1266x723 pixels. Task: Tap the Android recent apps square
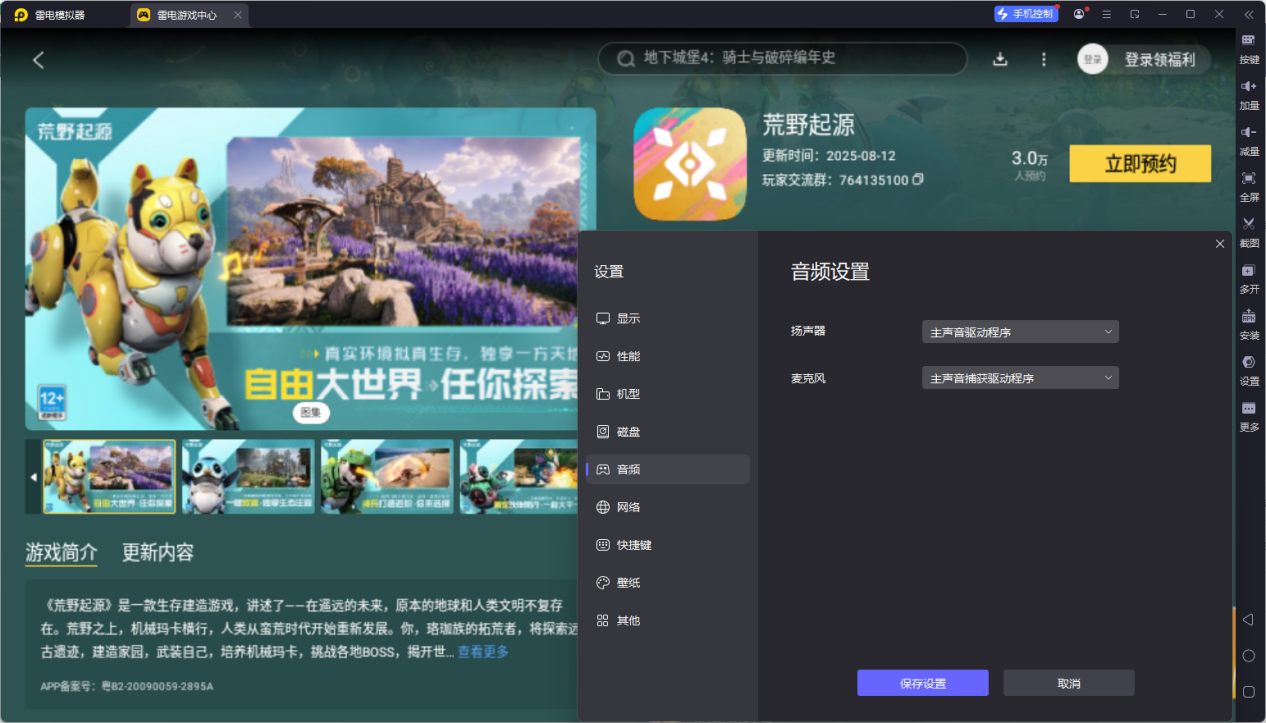pos(1248,692)
